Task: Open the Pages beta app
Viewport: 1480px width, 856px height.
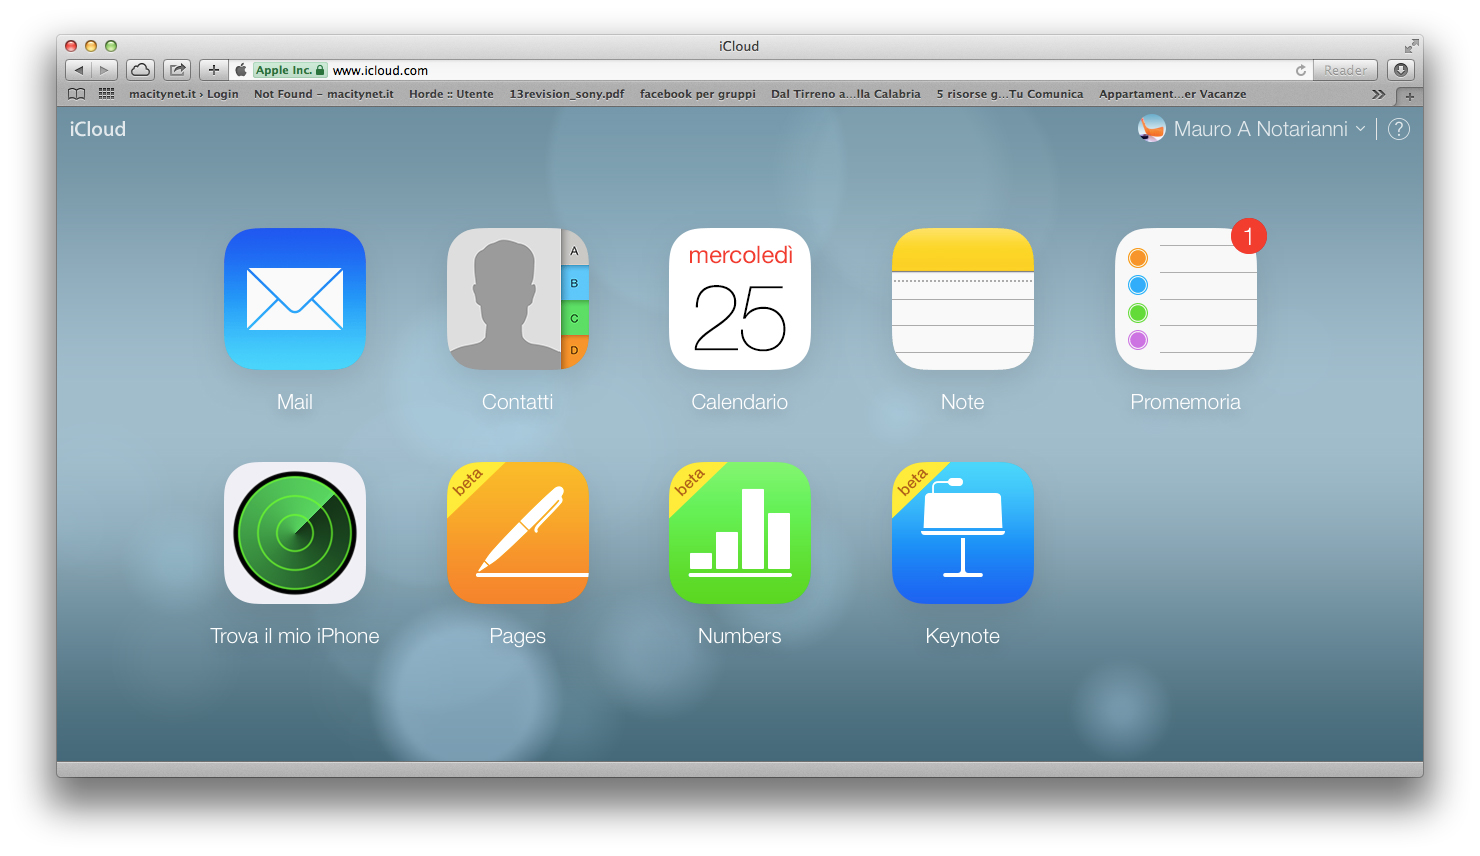Action: tap(518, 533)
